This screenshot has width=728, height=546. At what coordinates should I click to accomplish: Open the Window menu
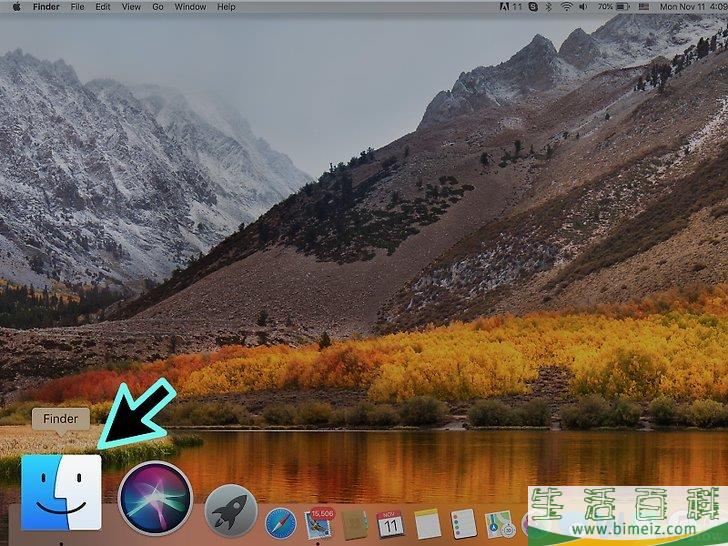click(x=190, y=6)
